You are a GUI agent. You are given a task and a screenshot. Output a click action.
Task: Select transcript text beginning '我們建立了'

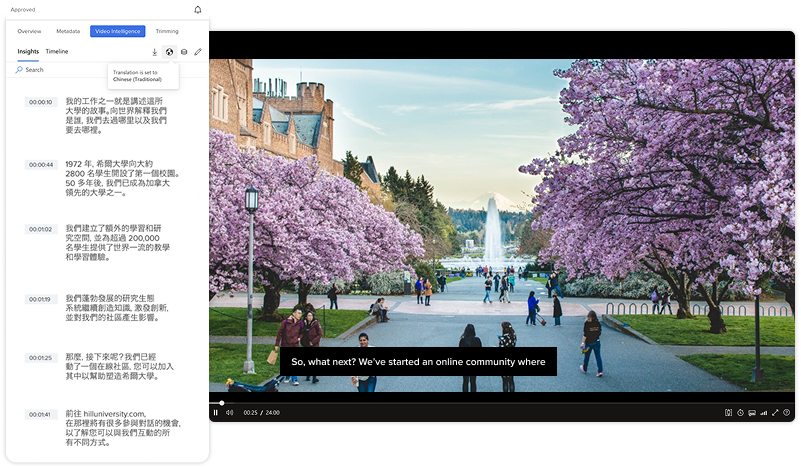pos(117,243)
